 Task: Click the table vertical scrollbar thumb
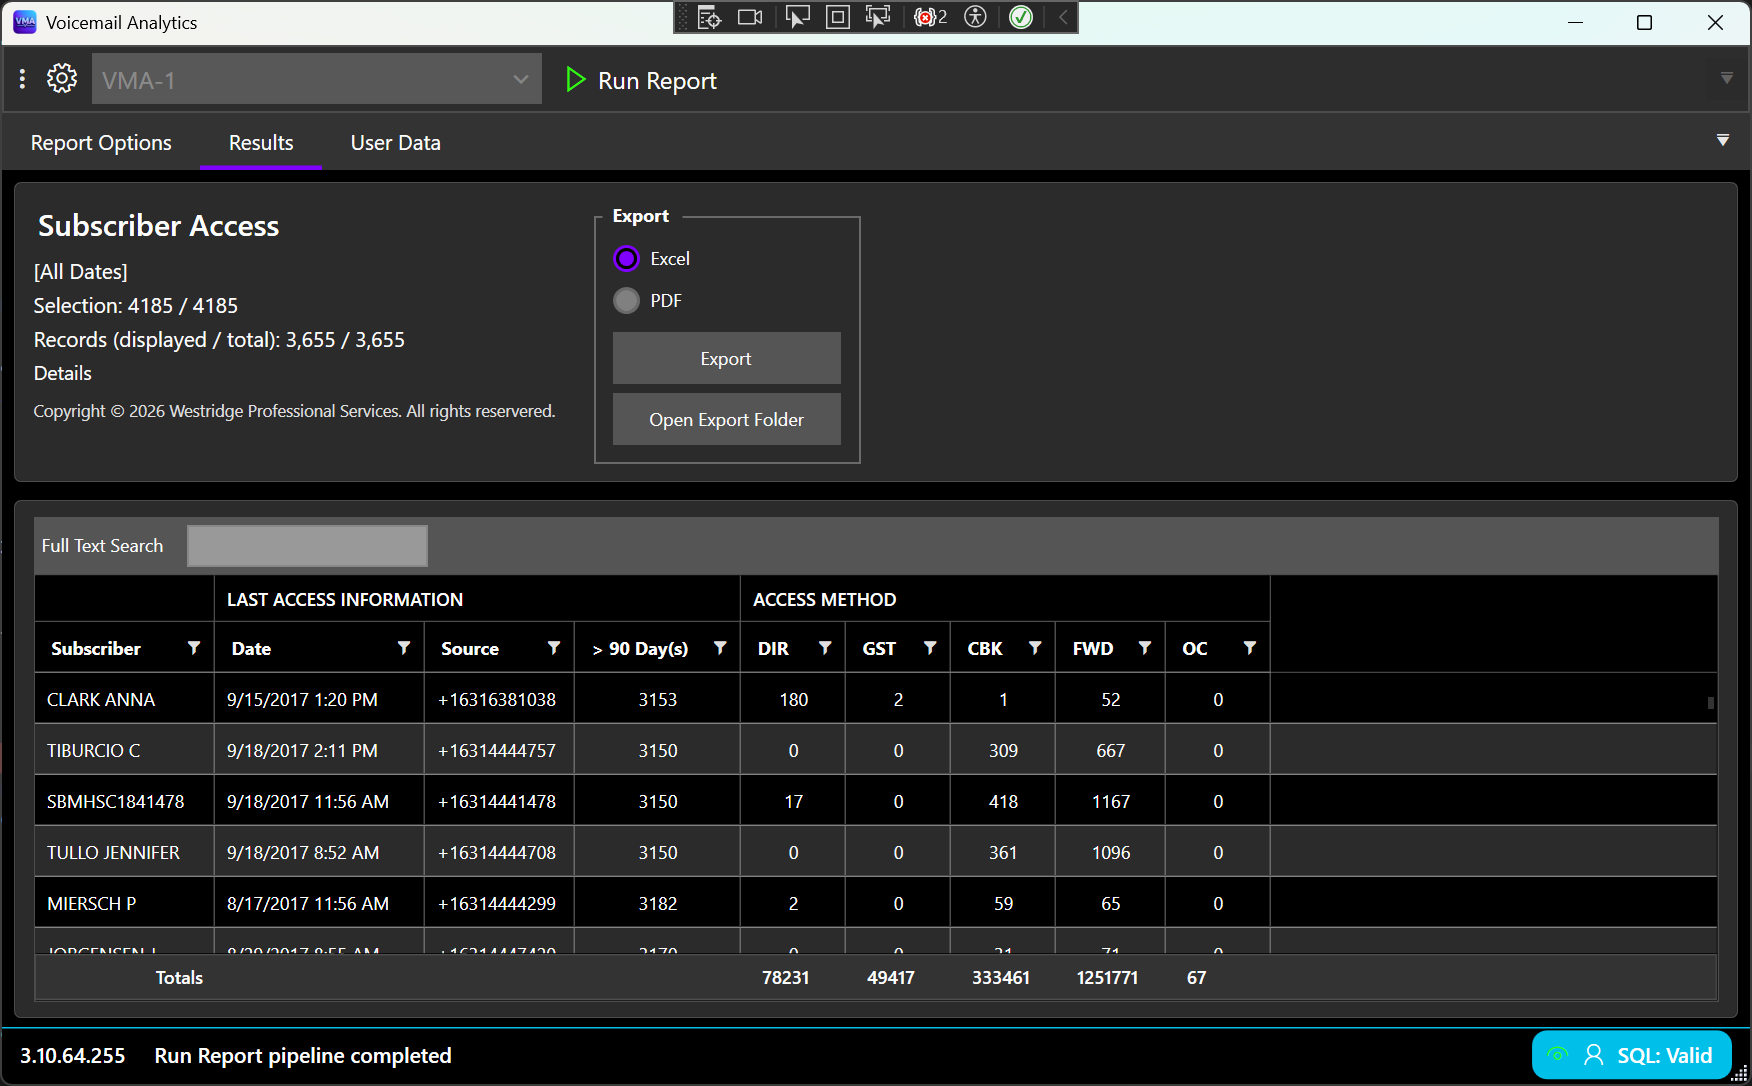(x=1711, y=703)
